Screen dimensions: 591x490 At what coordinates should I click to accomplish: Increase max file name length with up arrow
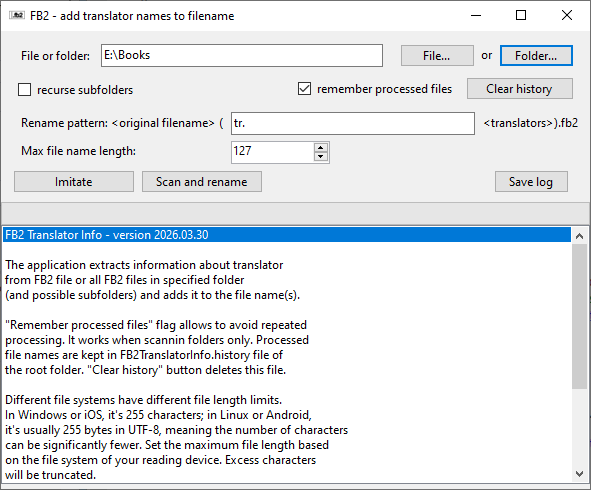click(321, 148)
